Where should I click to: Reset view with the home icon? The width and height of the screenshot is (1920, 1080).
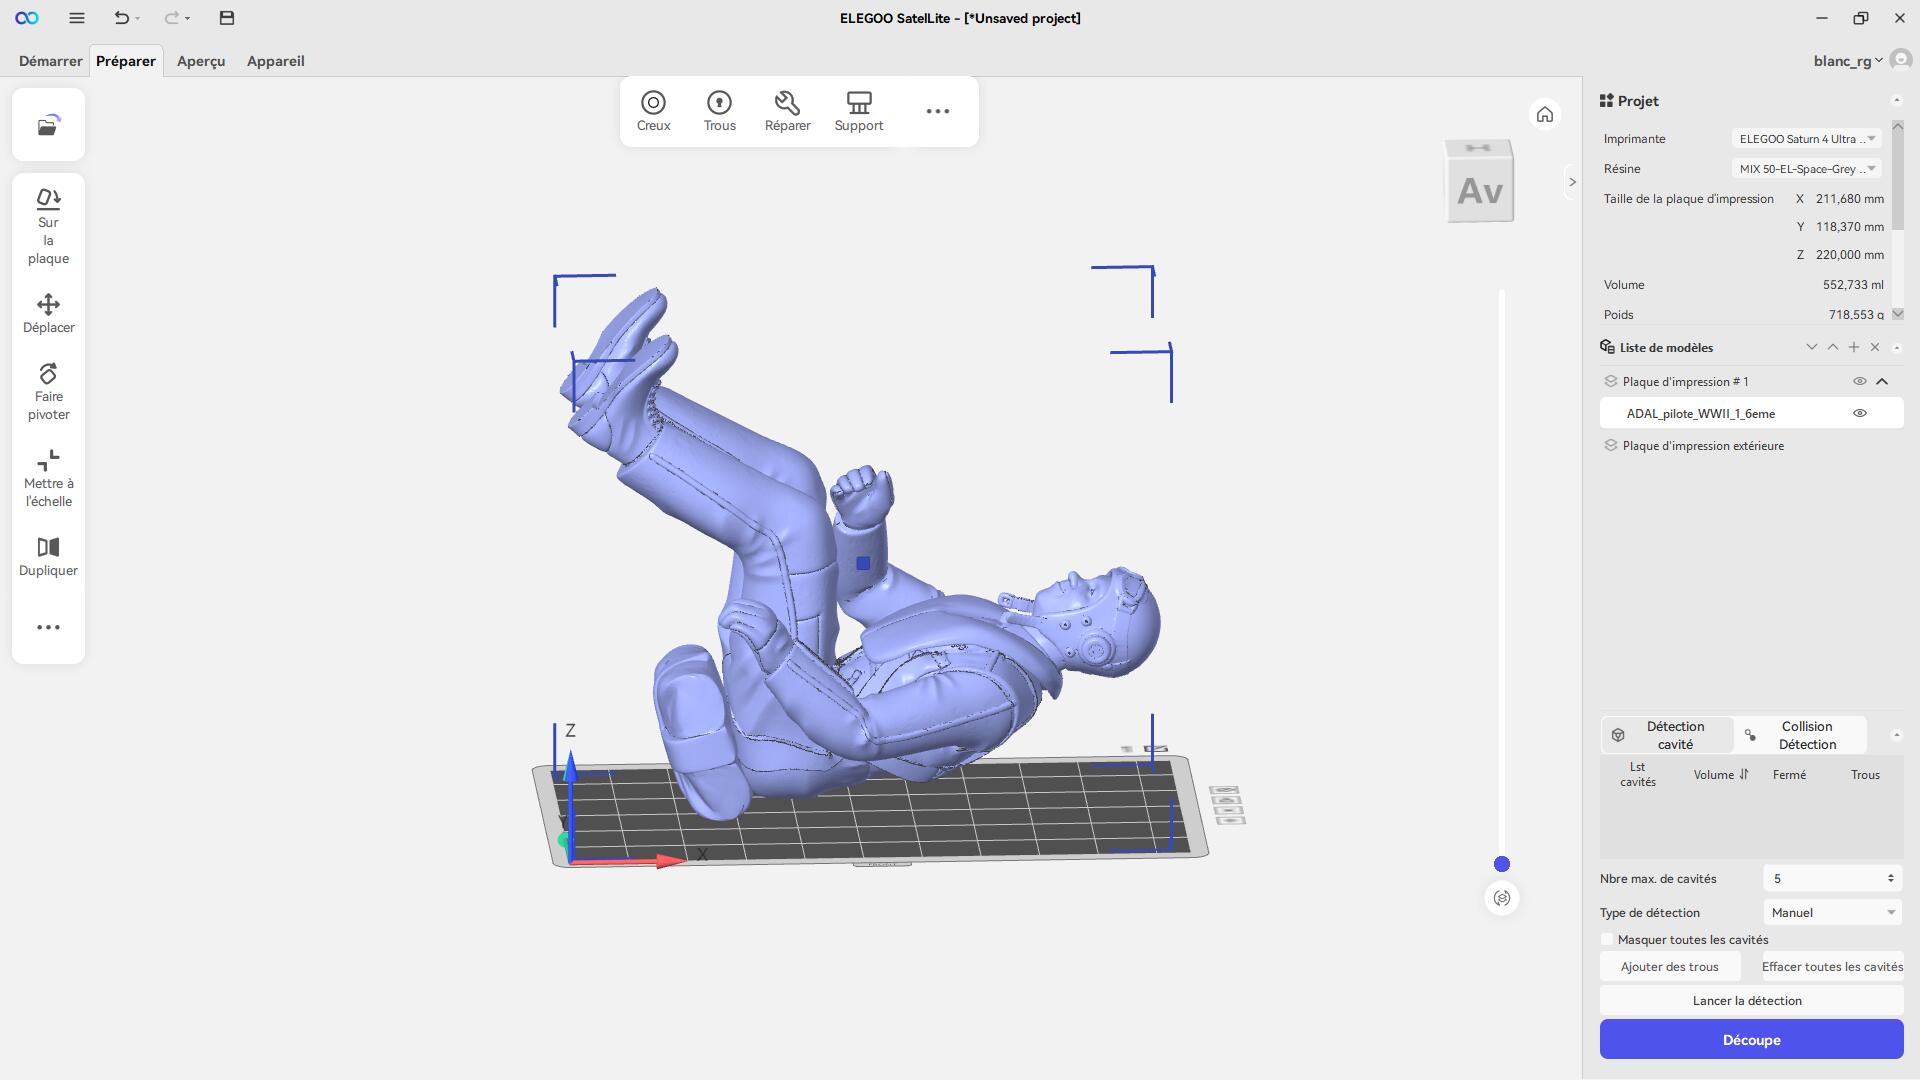(1544, 114)
